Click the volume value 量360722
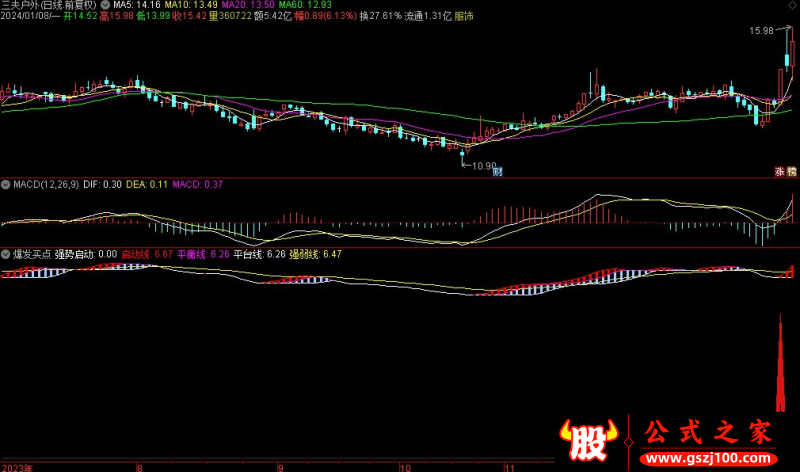The image size is (800, 472). pyautogui.click(x=230, y=16)
